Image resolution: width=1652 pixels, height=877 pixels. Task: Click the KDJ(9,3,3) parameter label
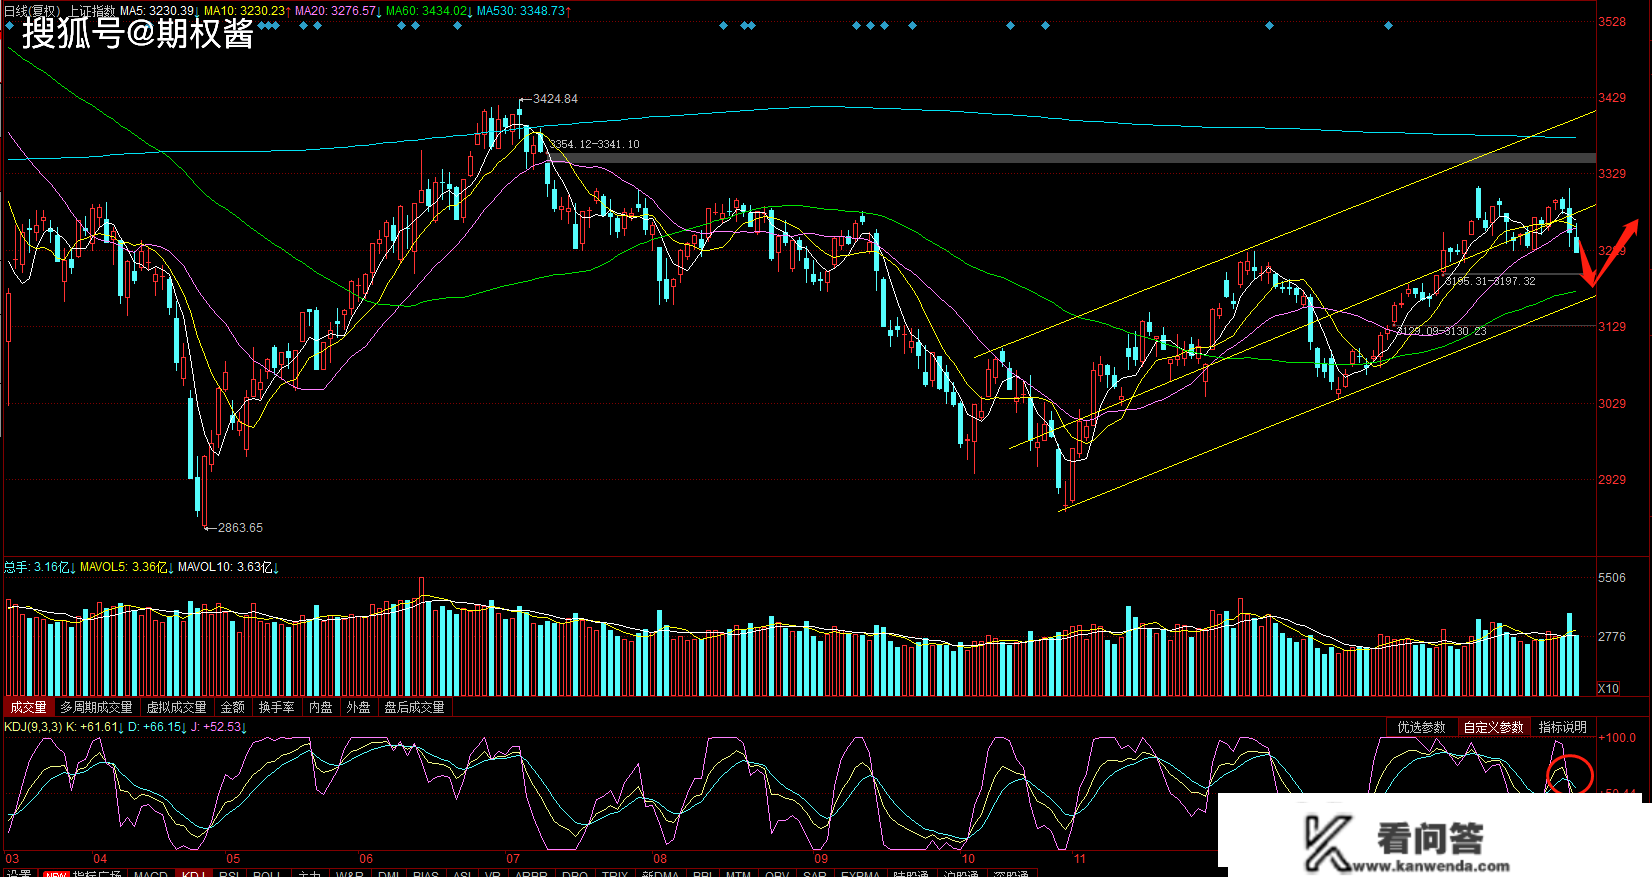tap(33, 727)
